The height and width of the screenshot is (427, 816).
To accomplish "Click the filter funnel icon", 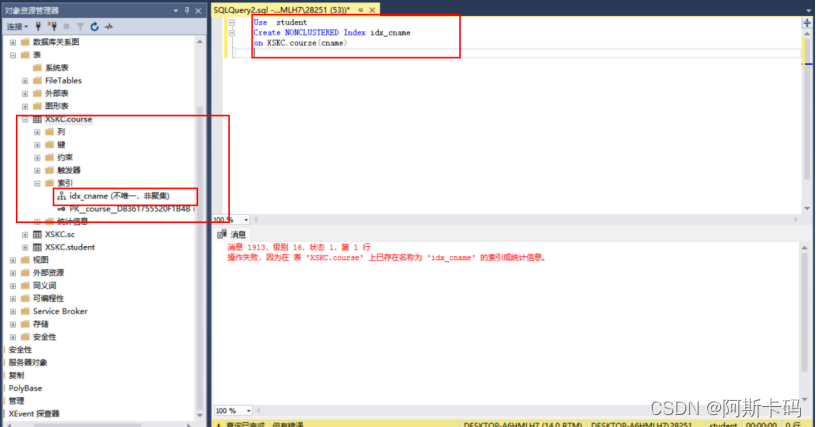I will coord(80,27).
